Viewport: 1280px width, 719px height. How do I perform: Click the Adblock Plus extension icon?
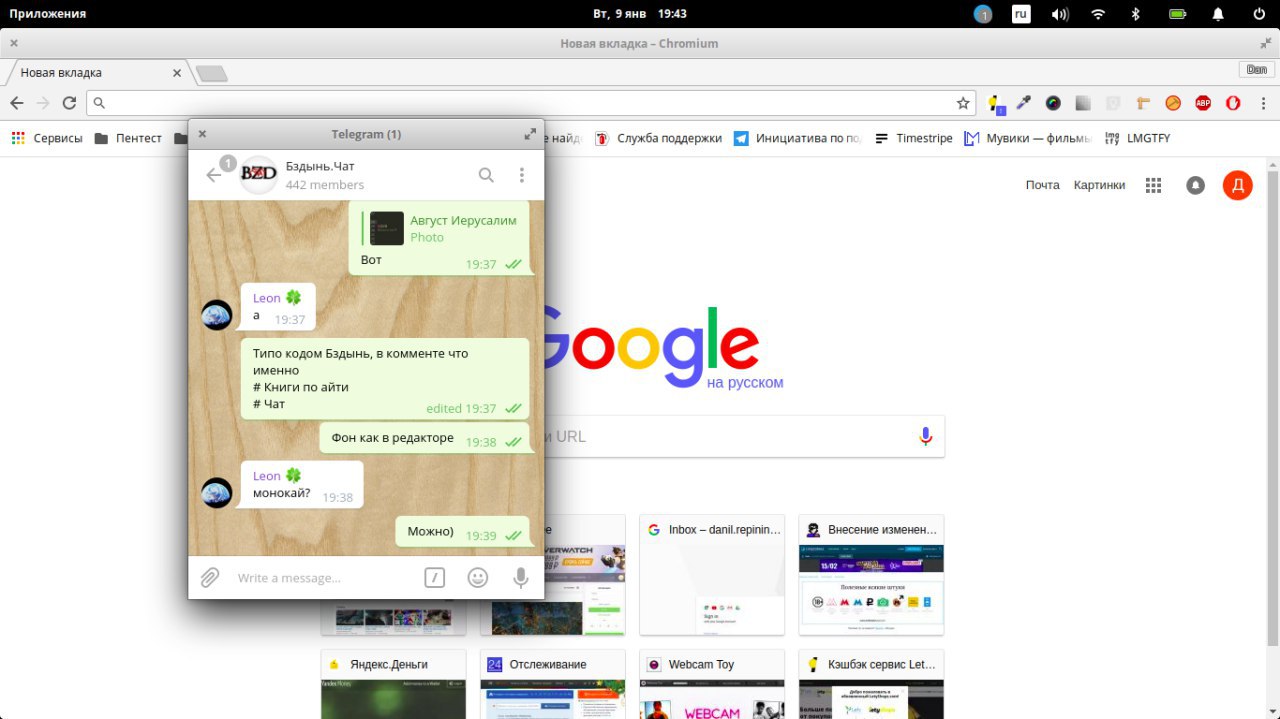(1203, 103)
